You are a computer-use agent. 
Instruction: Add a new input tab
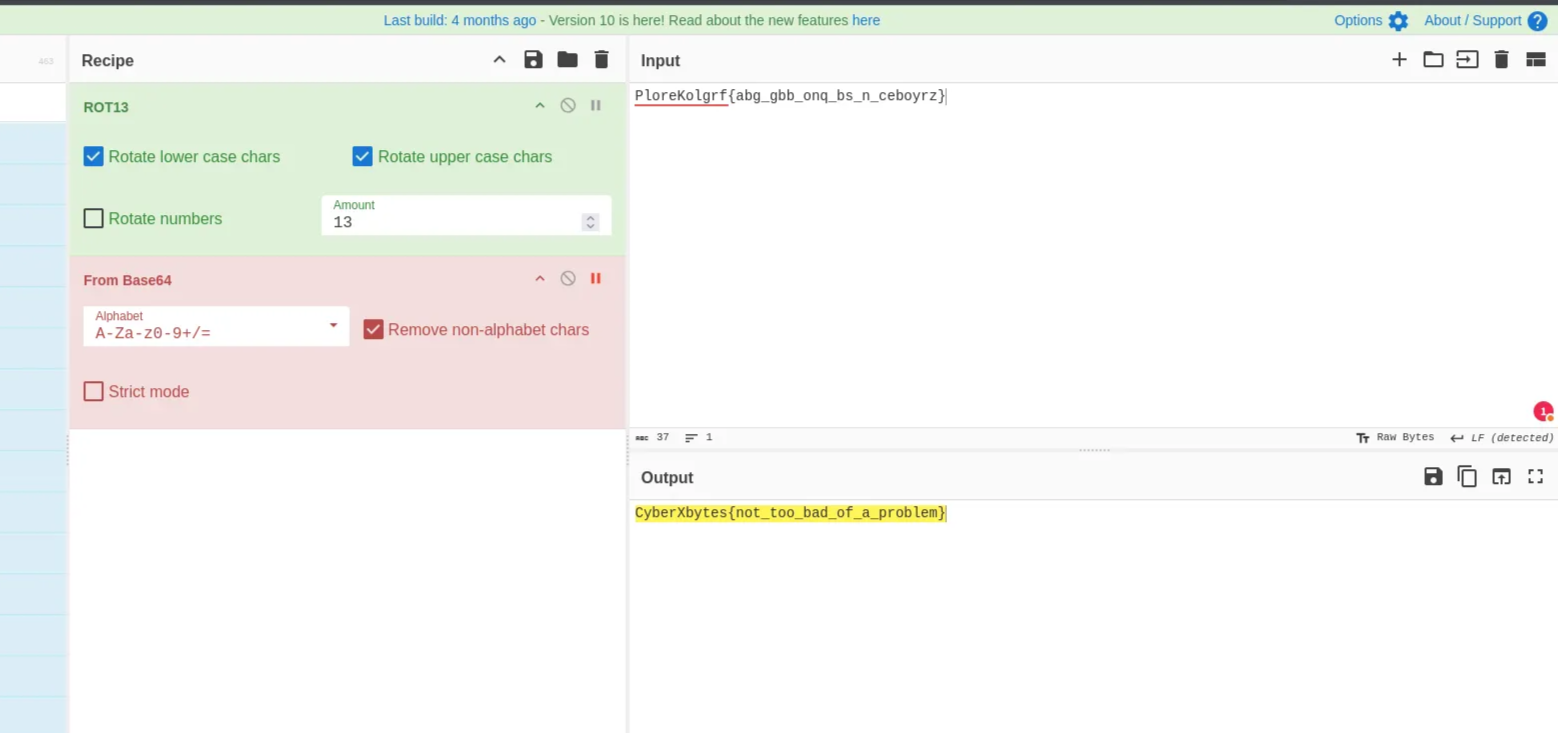[1399, 60]
